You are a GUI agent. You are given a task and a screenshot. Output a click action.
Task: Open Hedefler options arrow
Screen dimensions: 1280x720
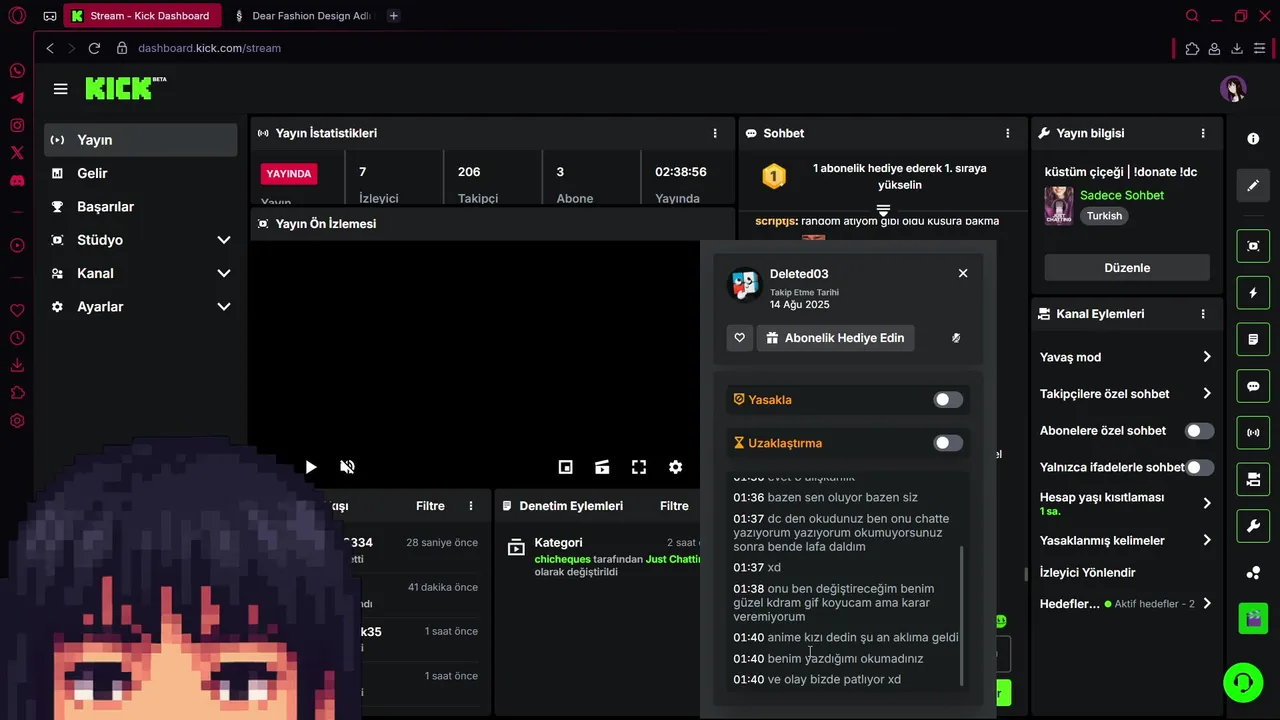[x=1207, y=604]
